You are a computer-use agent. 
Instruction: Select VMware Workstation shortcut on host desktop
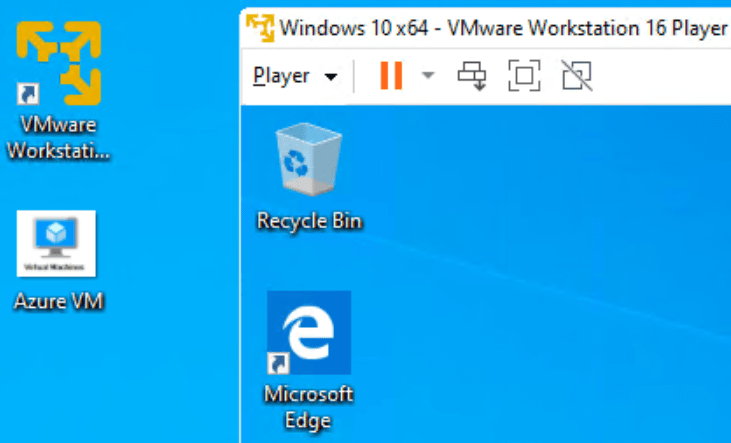coord(59,63)
